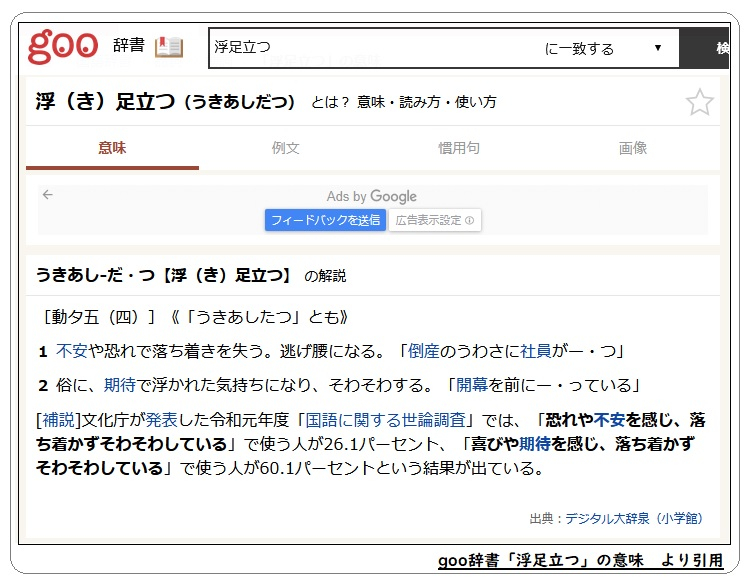Open the 不安 link in definition 1
This screenshot has width=745, height=583.
[72, 351]
